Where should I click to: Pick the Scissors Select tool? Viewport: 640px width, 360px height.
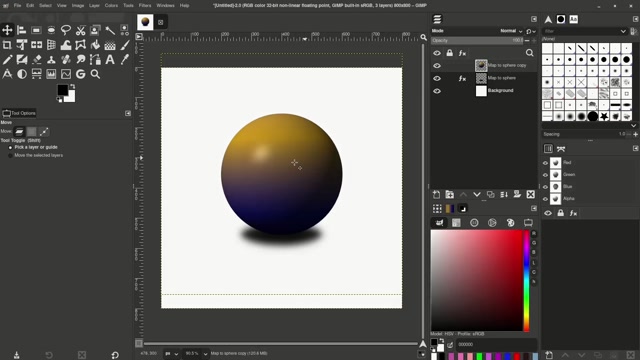click(80, 30)
